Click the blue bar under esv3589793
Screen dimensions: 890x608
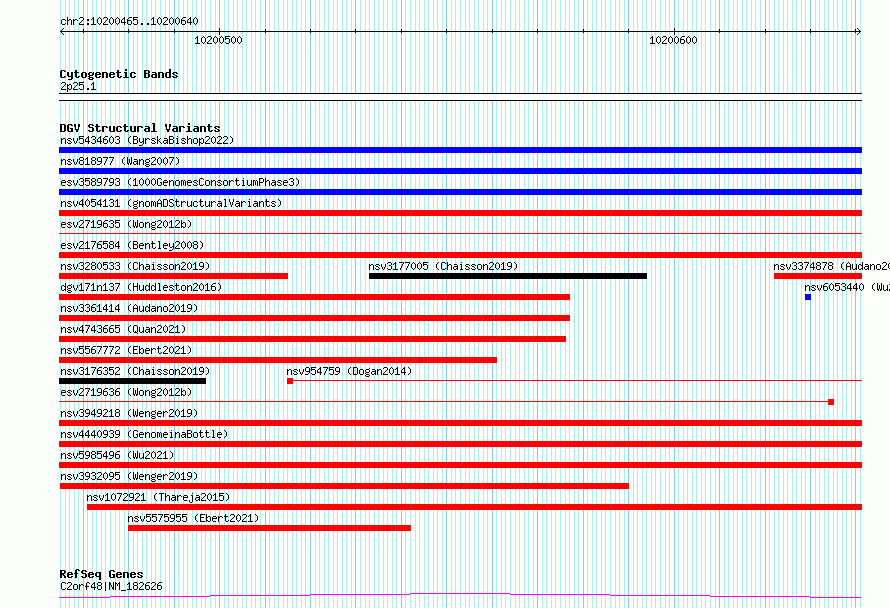pos(460,192)
